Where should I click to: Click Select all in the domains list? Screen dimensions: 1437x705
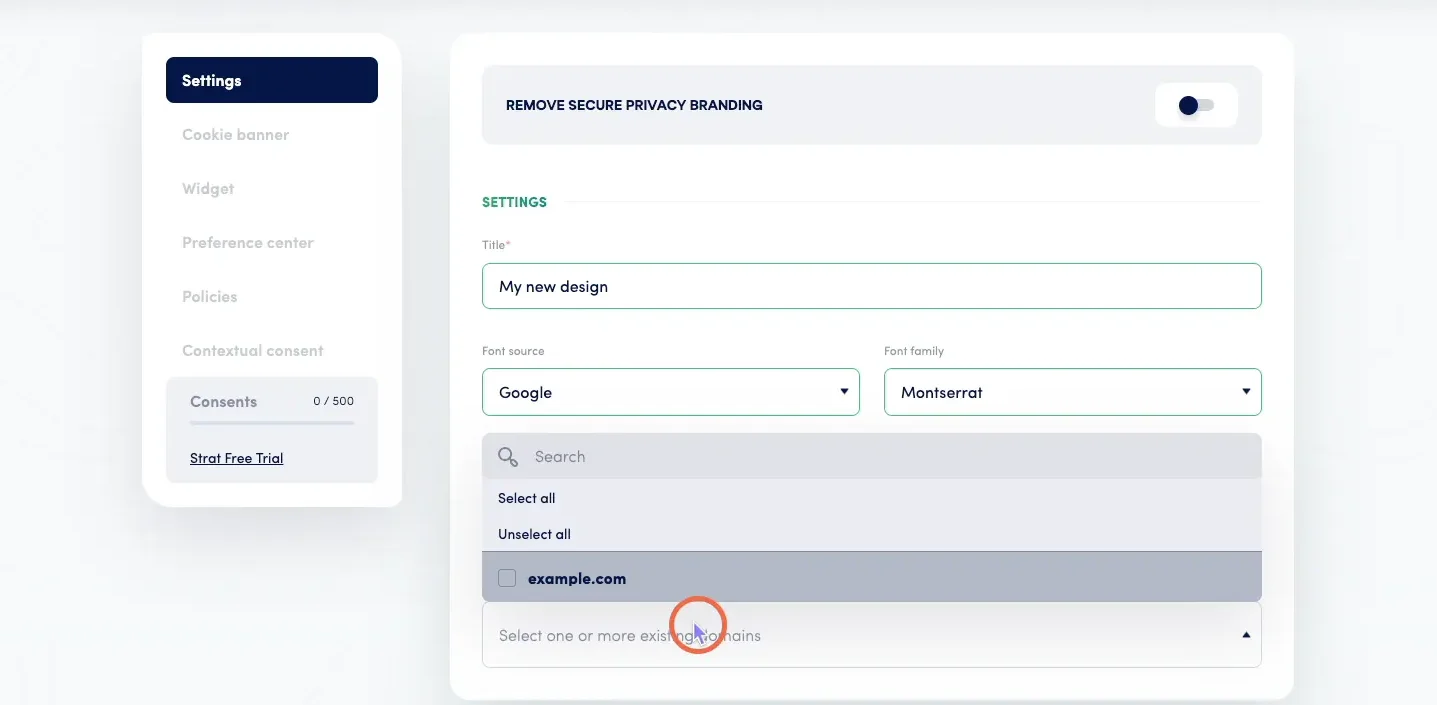tap(527, 498)
